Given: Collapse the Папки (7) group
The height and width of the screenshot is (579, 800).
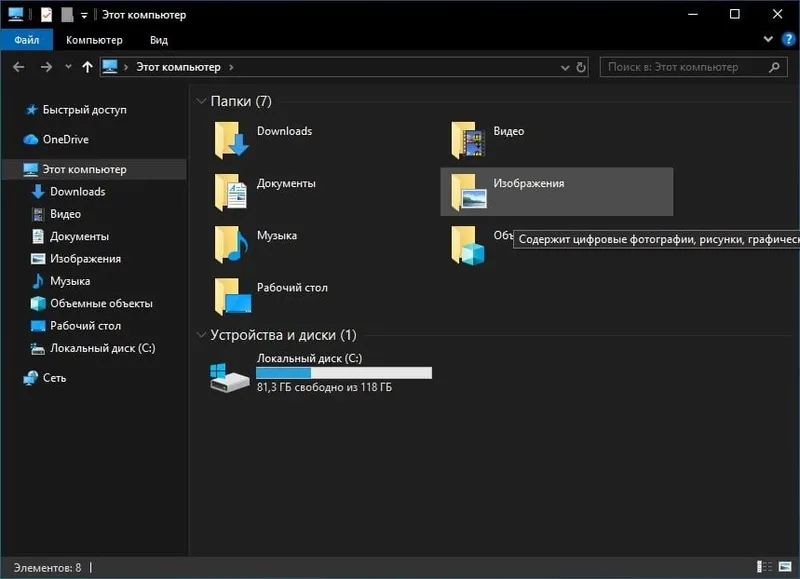Looking at the screenshot, I should coord(201,101).
